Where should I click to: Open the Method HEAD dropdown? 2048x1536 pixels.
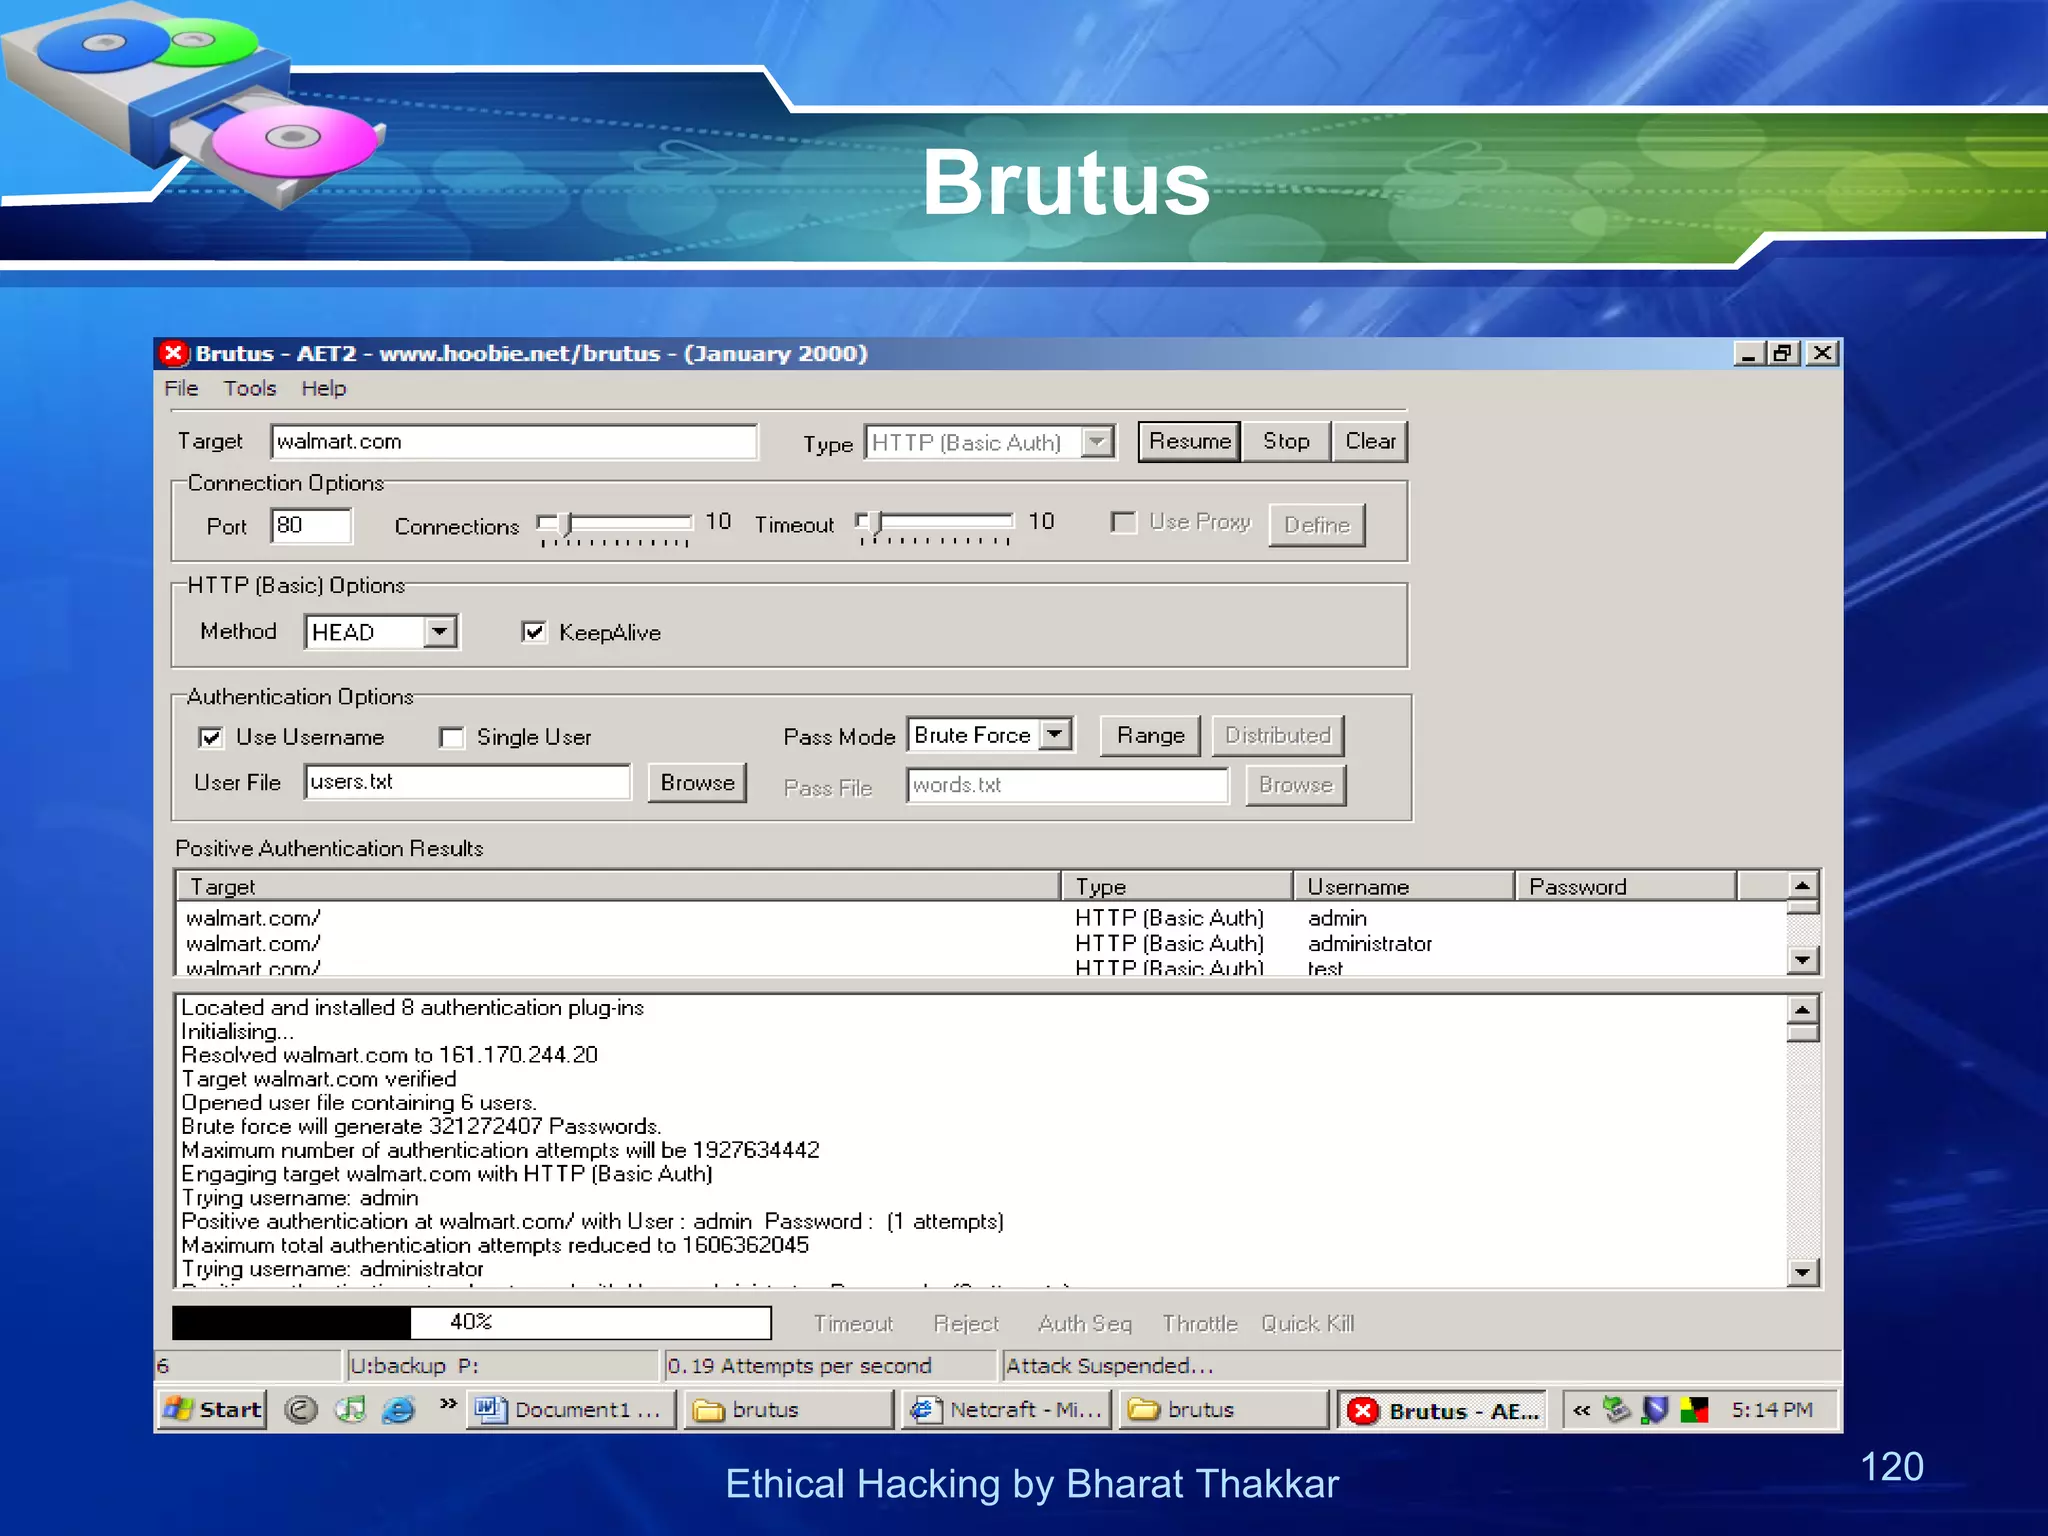click(x=440, y=632)
